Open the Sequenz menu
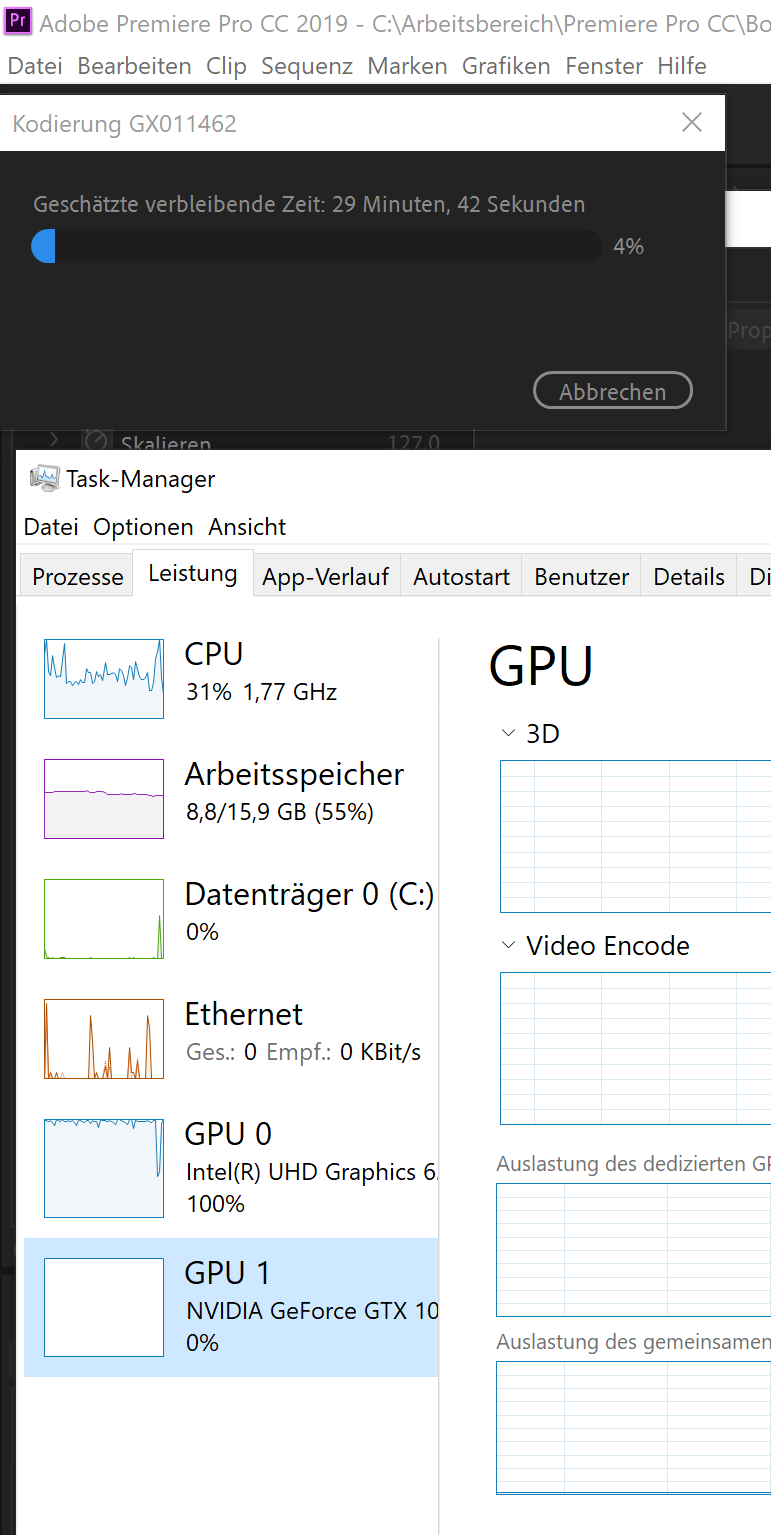Screen dimensions: 771x1535 pos(307,66)
